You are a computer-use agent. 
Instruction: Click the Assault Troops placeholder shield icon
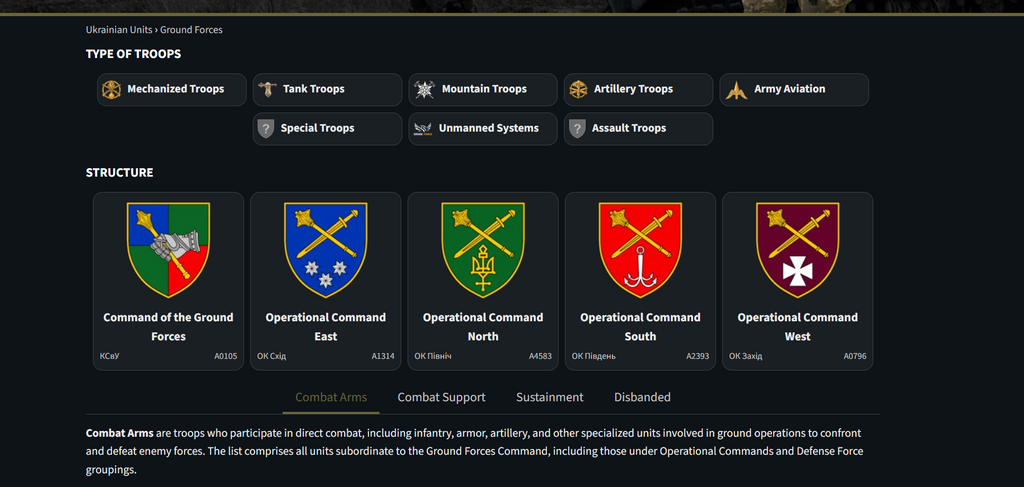(577, 129)
